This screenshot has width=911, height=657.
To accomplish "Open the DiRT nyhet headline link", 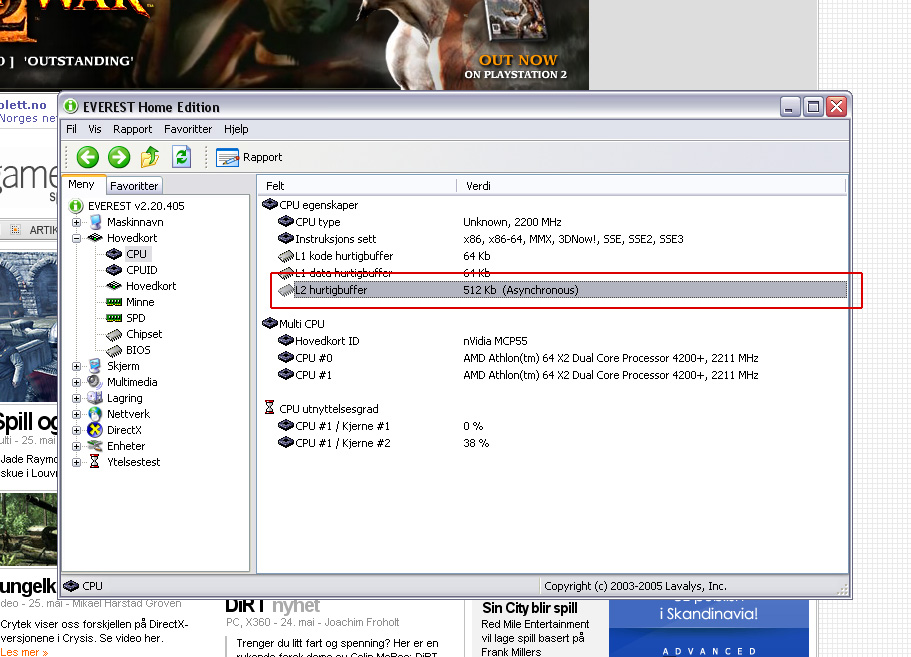I will (x=272, y=606).
